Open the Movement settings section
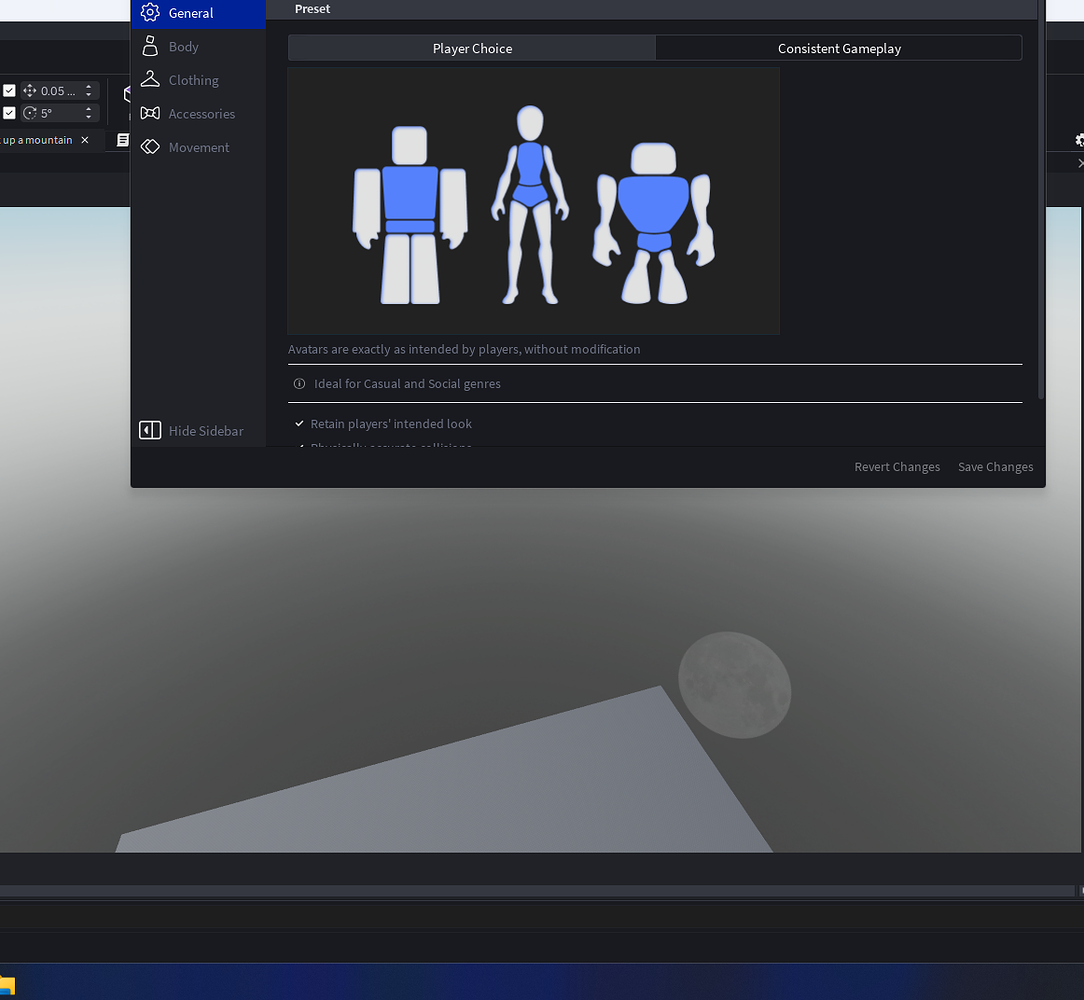Viewport: 1084px width, 1000px height. click(198, 147)
